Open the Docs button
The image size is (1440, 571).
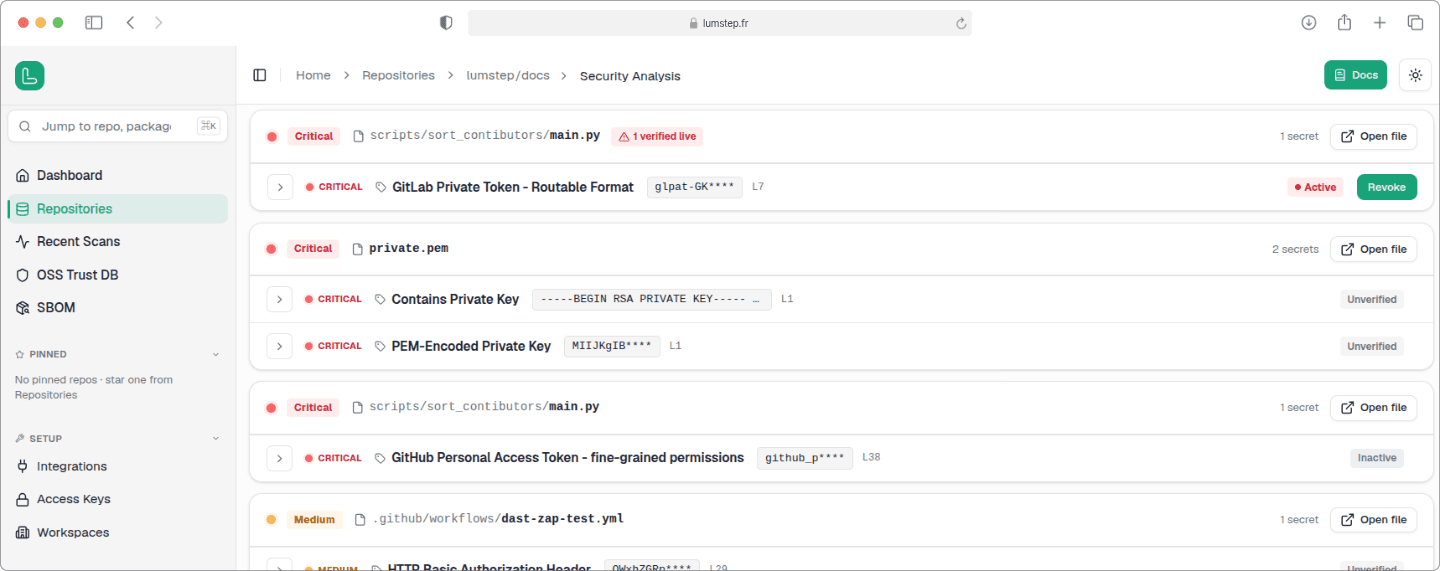coord(1355,75)
